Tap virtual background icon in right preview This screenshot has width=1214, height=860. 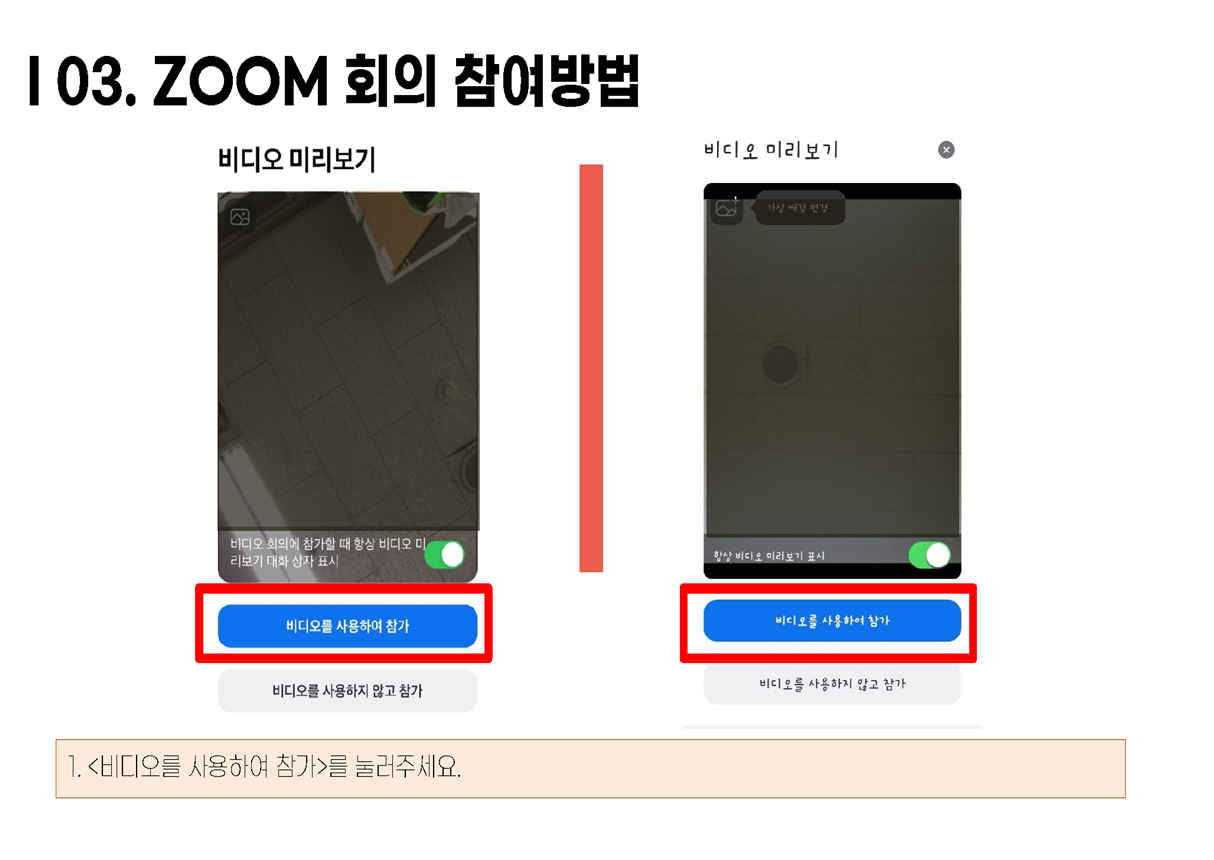727,208
